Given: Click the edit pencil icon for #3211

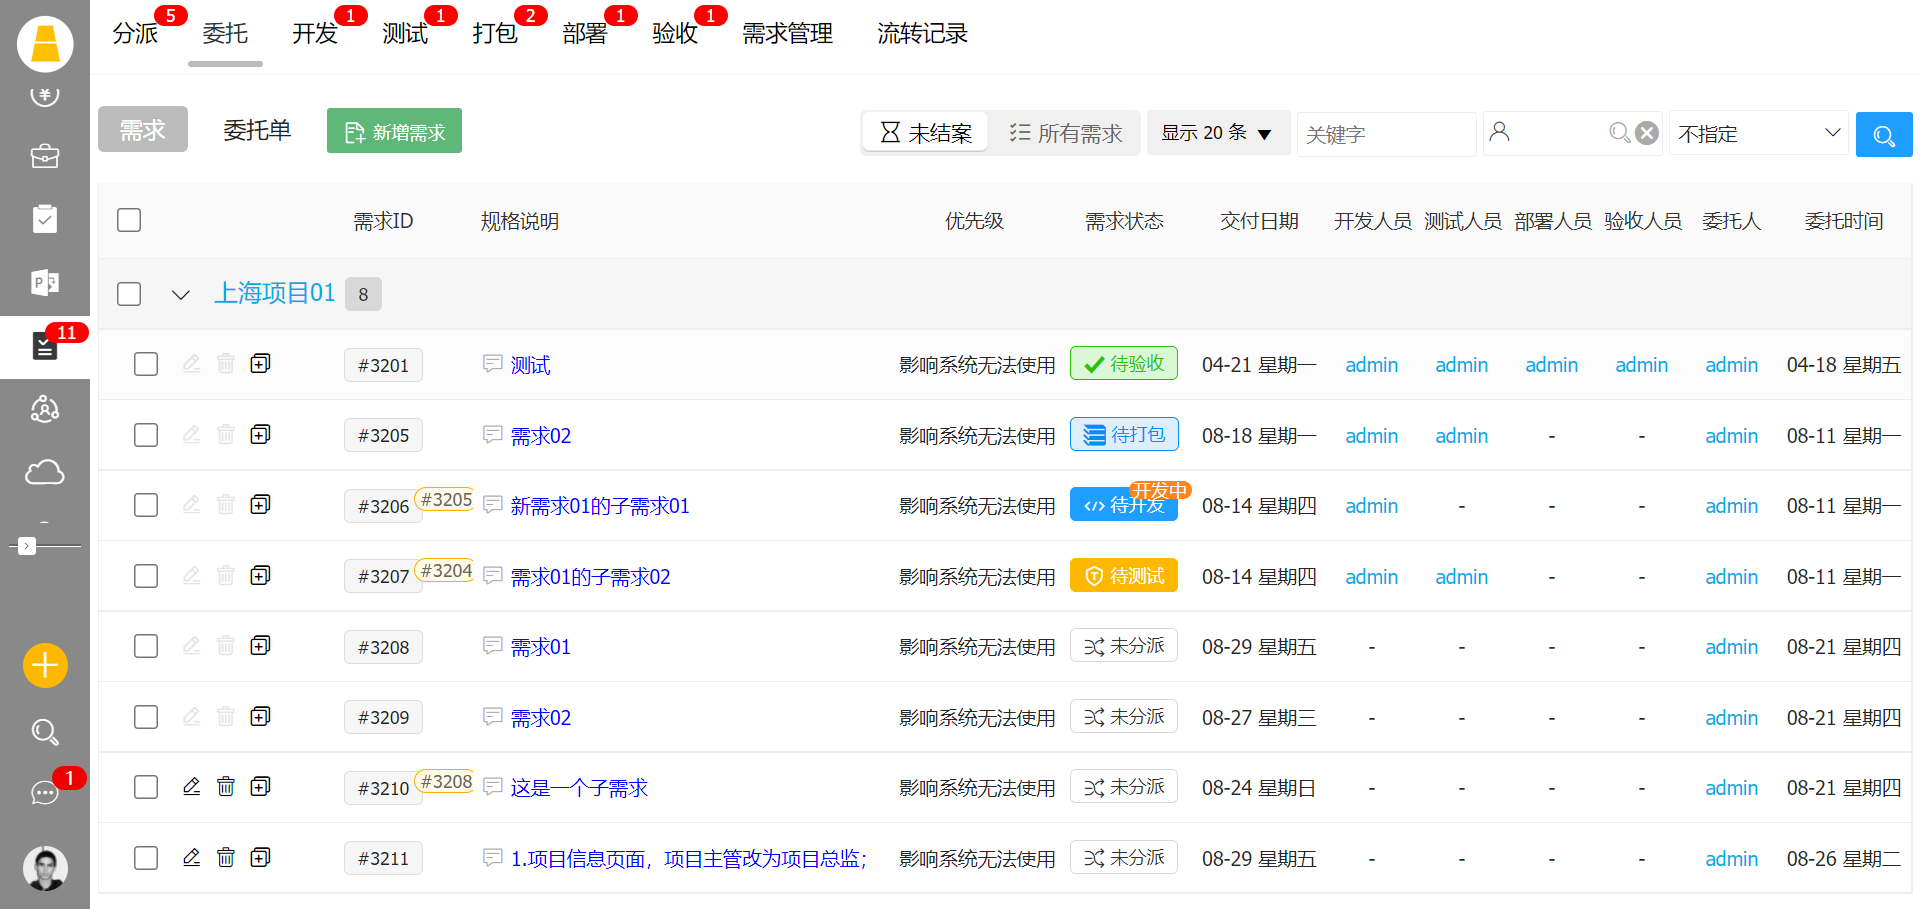Looking at the screenshot, I should pyautogui.click(x=191, y=857).
